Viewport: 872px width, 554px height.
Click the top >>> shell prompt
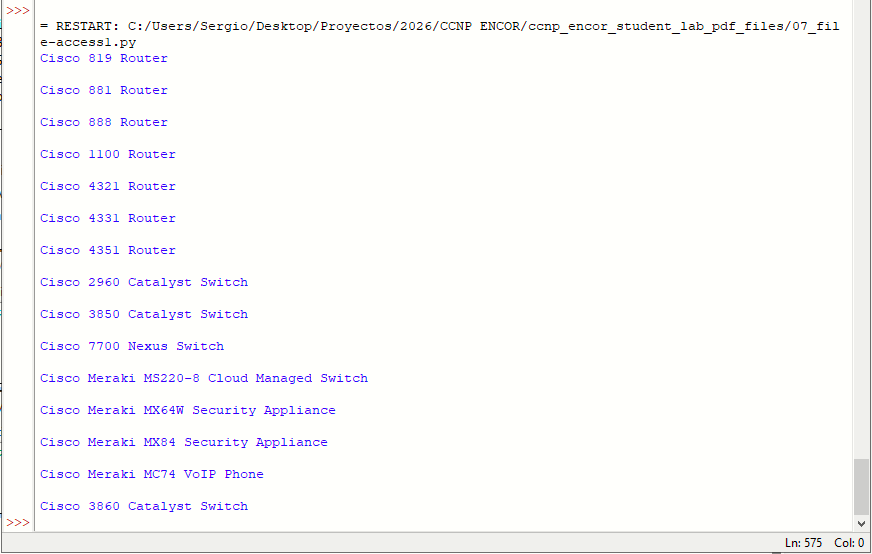[x=18, y=11]
